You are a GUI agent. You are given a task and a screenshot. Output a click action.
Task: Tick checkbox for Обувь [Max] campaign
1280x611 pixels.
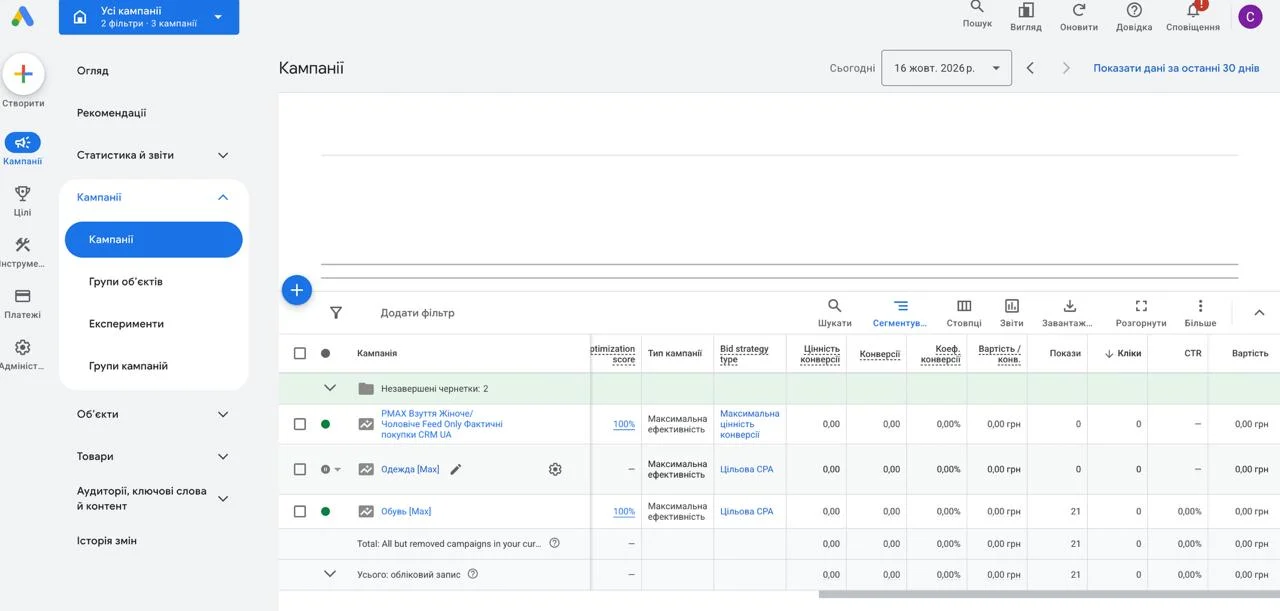click(x=300, y=511)
